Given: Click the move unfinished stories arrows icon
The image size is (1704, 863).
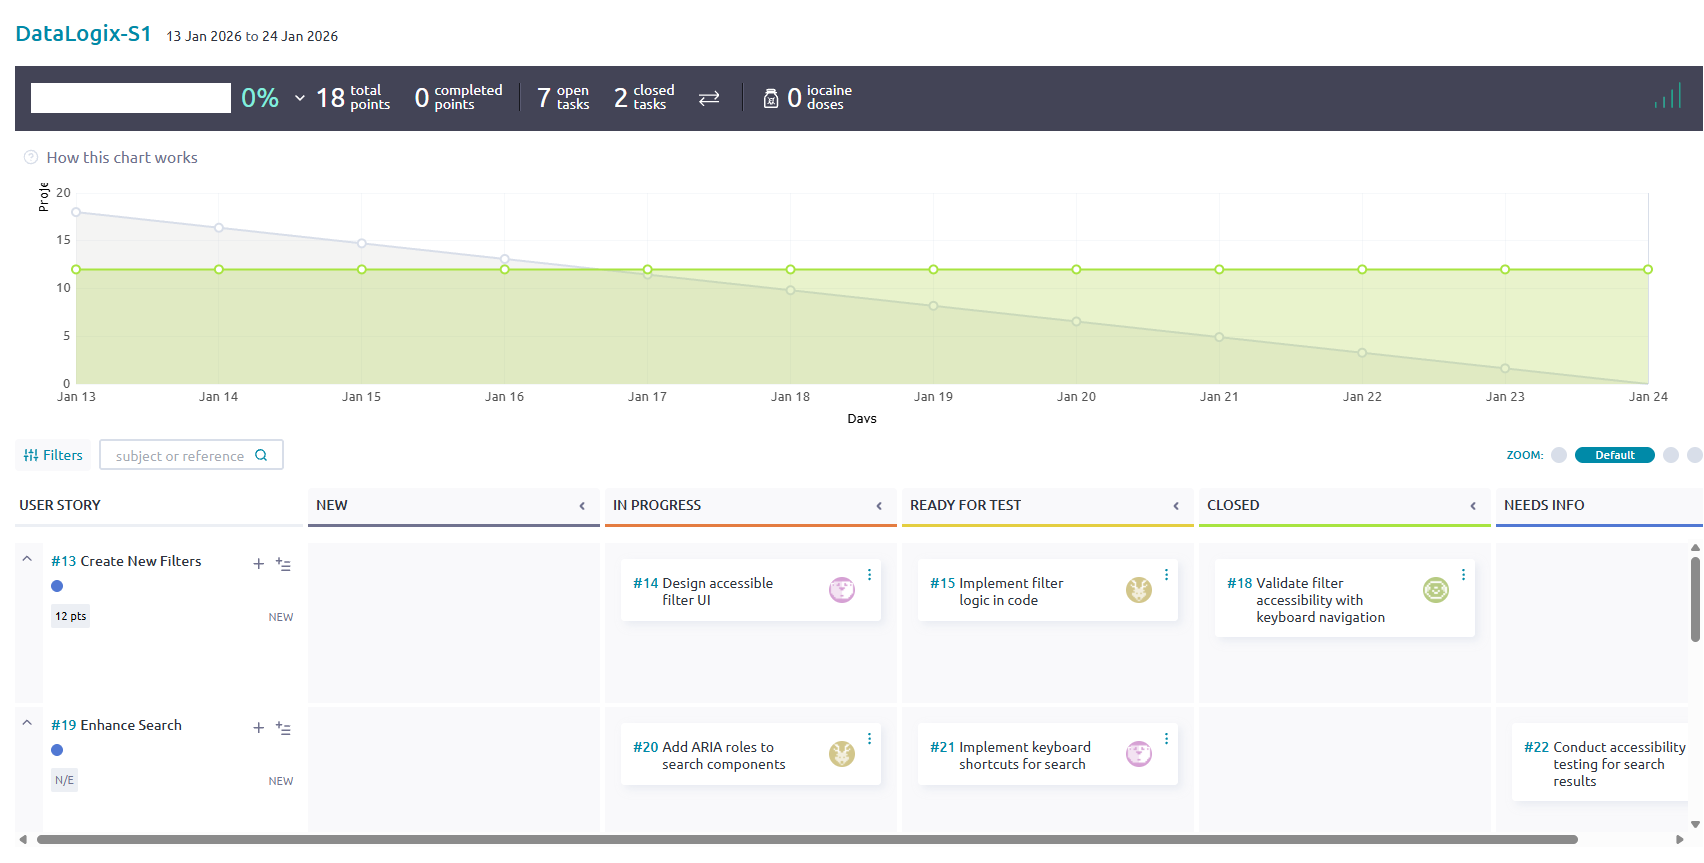Looking at the screenshot, I should (709, 98).
